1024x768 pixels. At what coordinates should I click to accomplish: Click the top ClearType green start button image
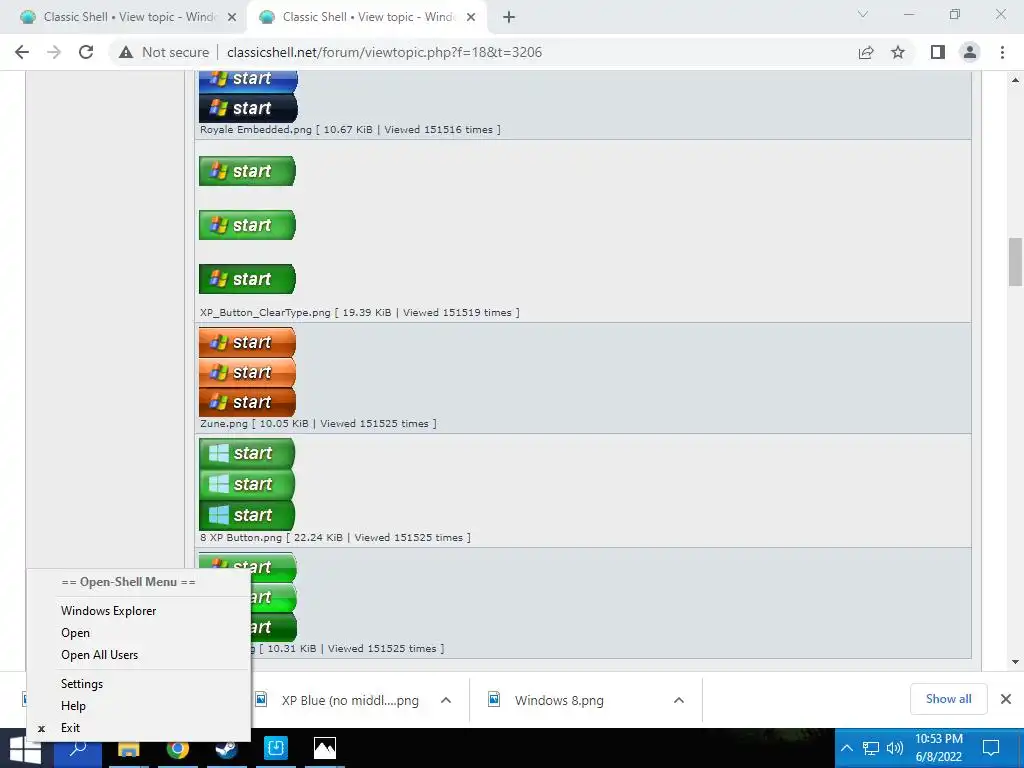(x=248, y=170)
